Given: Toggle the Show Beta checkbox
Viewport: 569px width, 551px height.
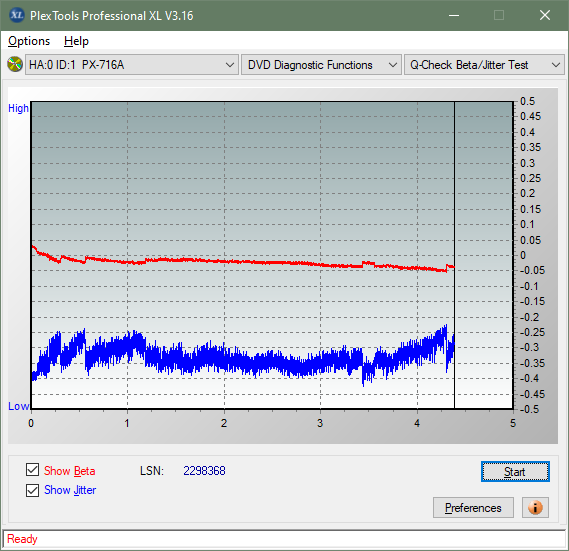Looking at the screenshot, I should coord(32,469).
